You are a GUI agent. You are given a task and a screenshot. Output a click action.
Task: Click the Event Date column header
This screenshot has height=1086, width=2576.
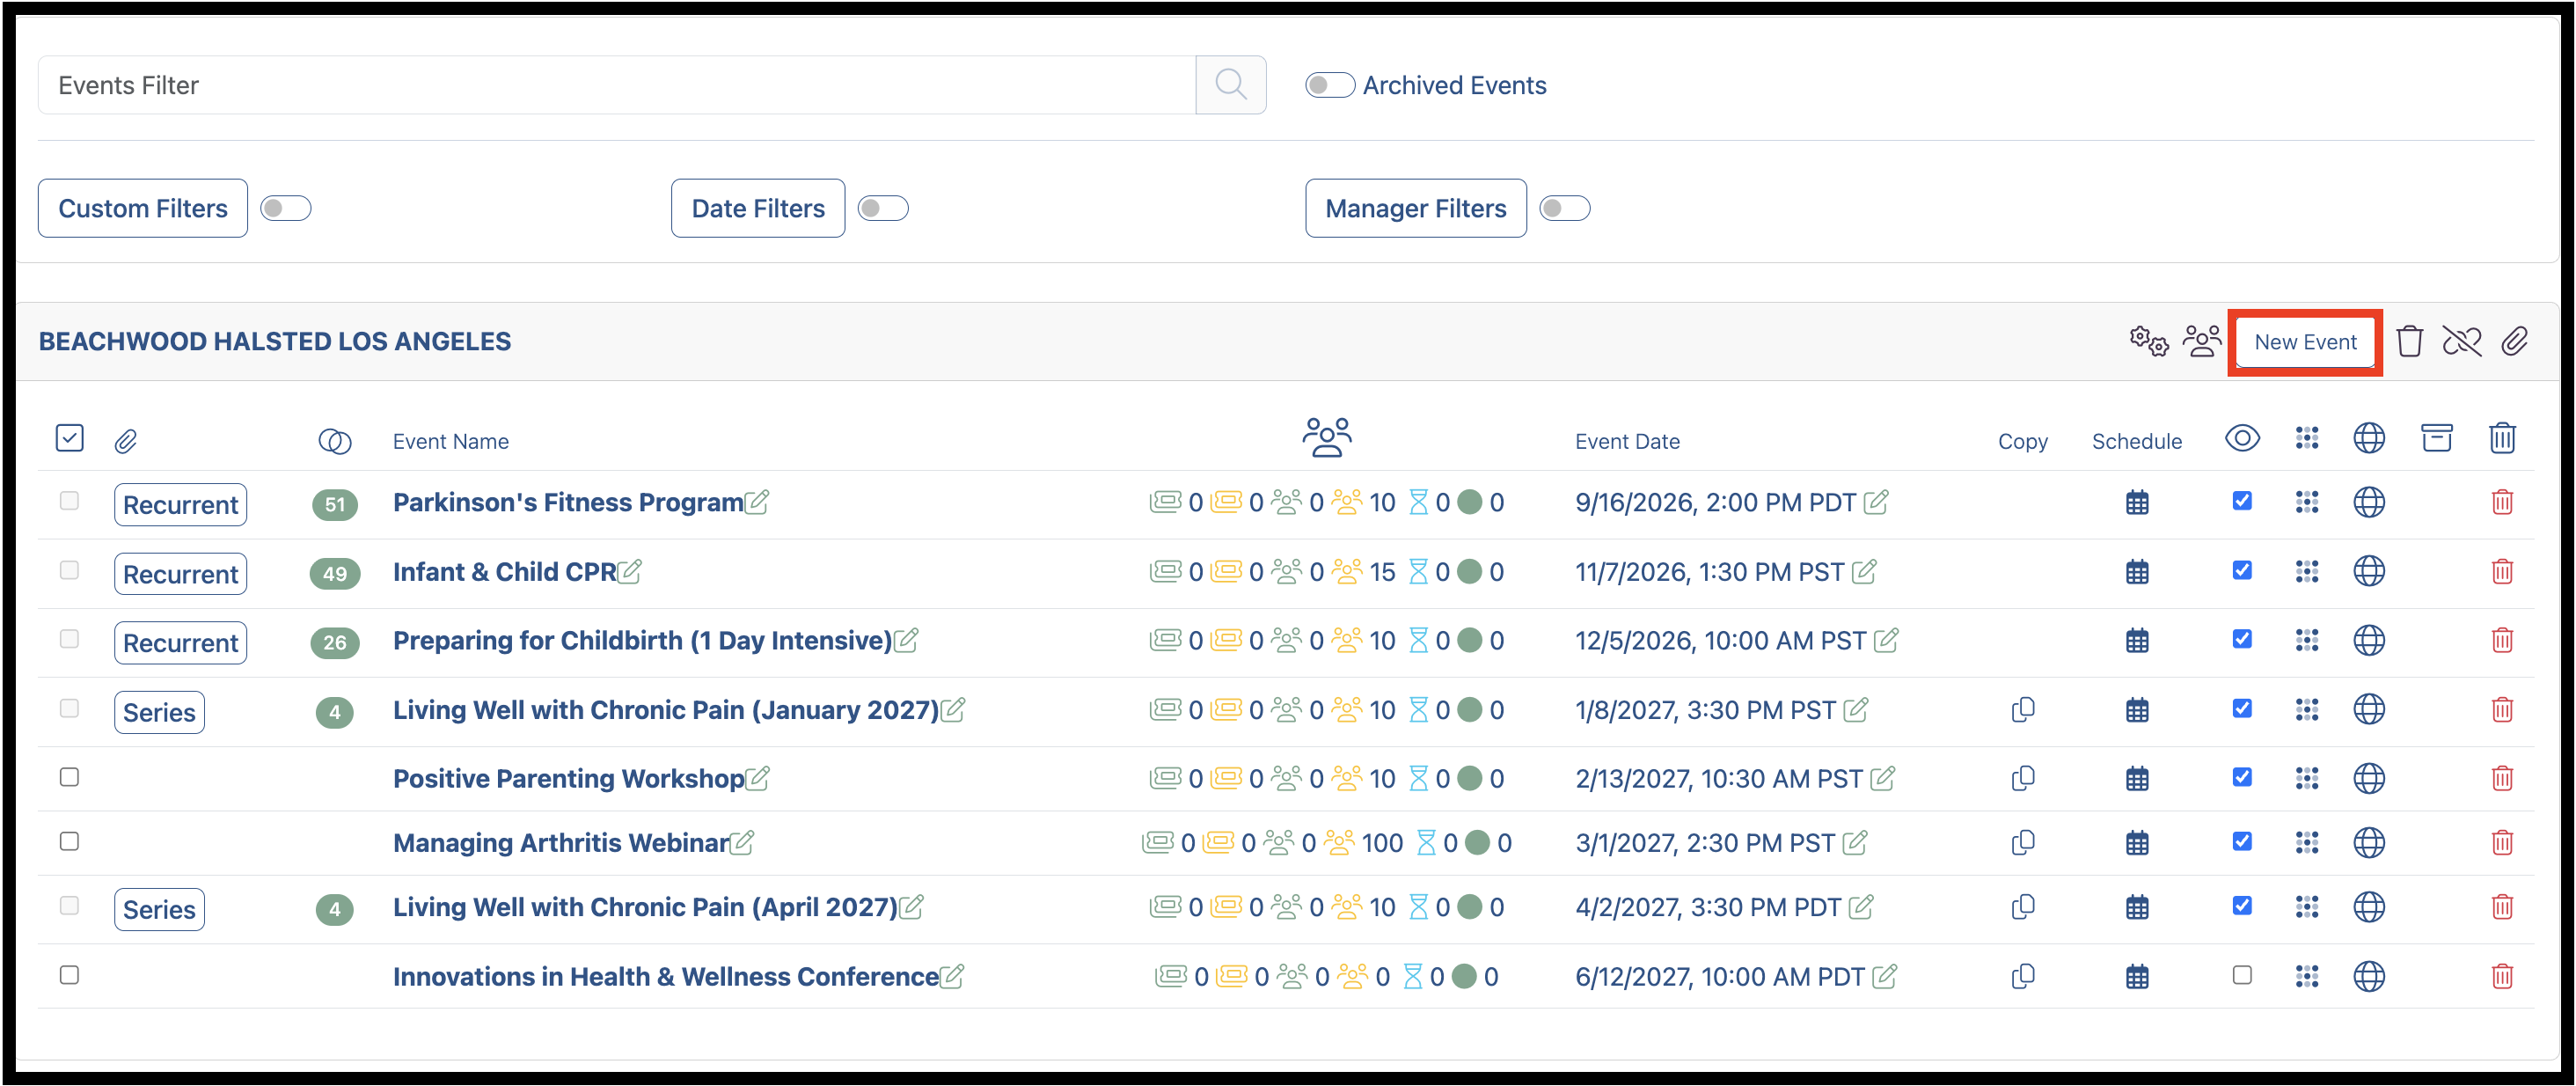coord(1627,441)
